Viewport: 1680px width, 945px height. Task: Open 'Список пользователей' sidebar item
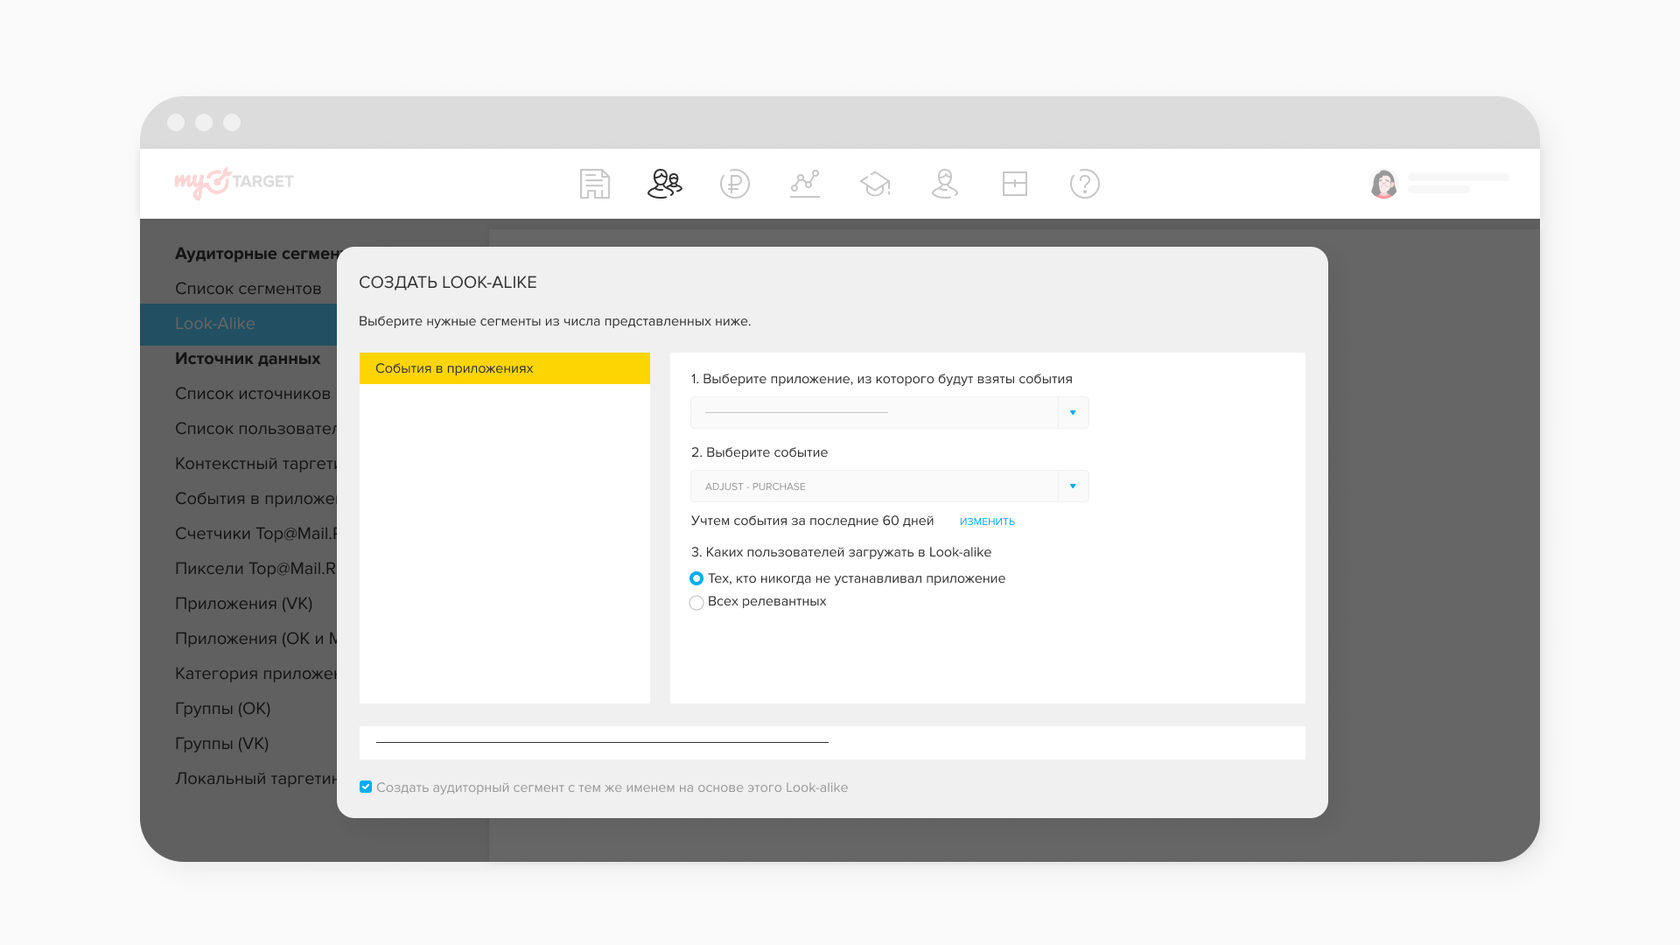256,429
